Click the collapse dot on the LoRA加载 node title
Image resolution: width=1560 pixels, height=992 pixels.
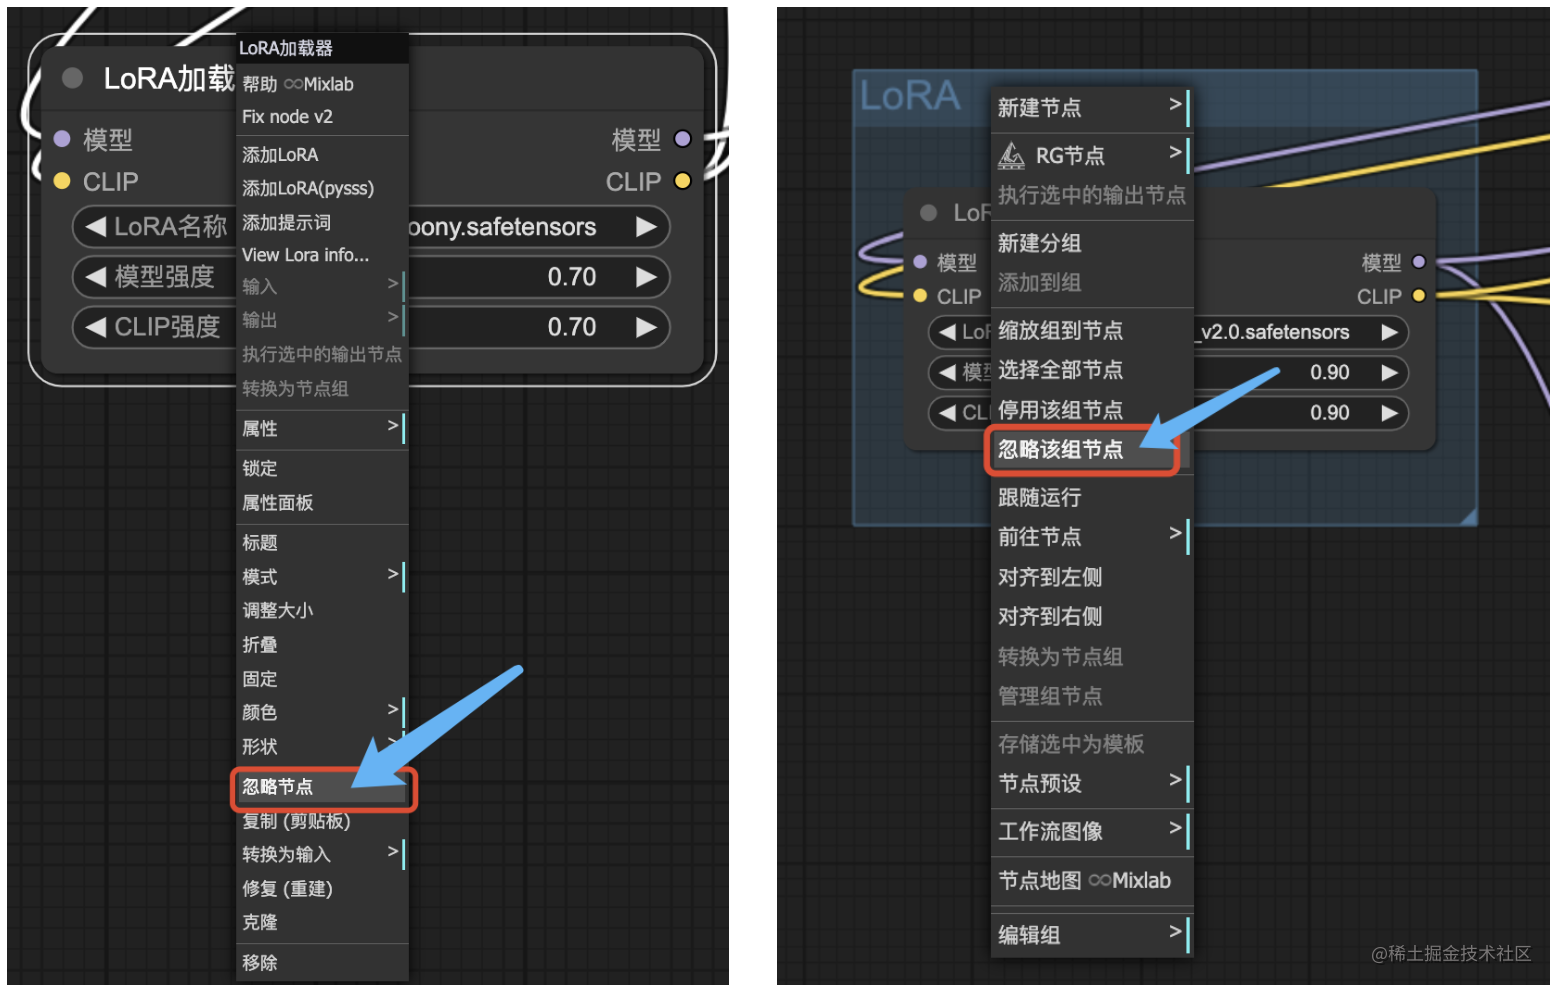[72, 78]
